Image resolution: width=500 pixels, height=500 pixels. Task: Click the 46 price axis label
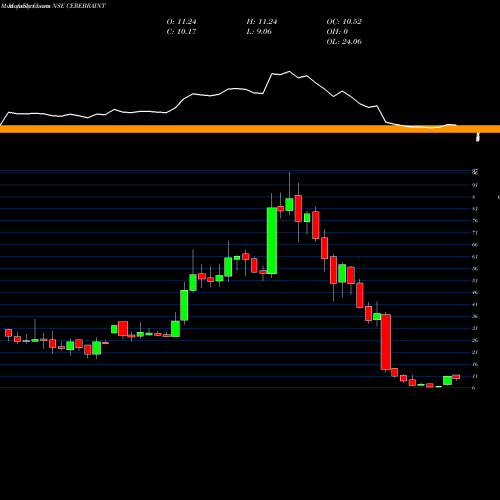[475, 292]
